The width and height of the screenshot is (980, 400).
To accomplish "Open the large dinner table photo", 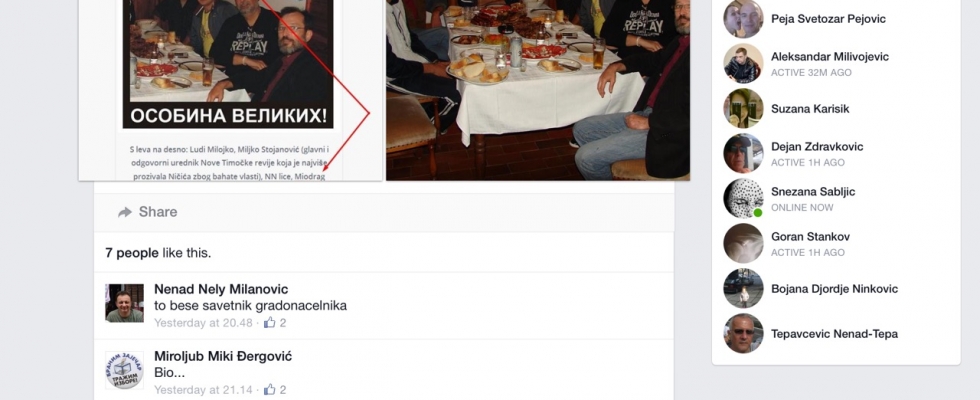I will (x=538, y=91).
